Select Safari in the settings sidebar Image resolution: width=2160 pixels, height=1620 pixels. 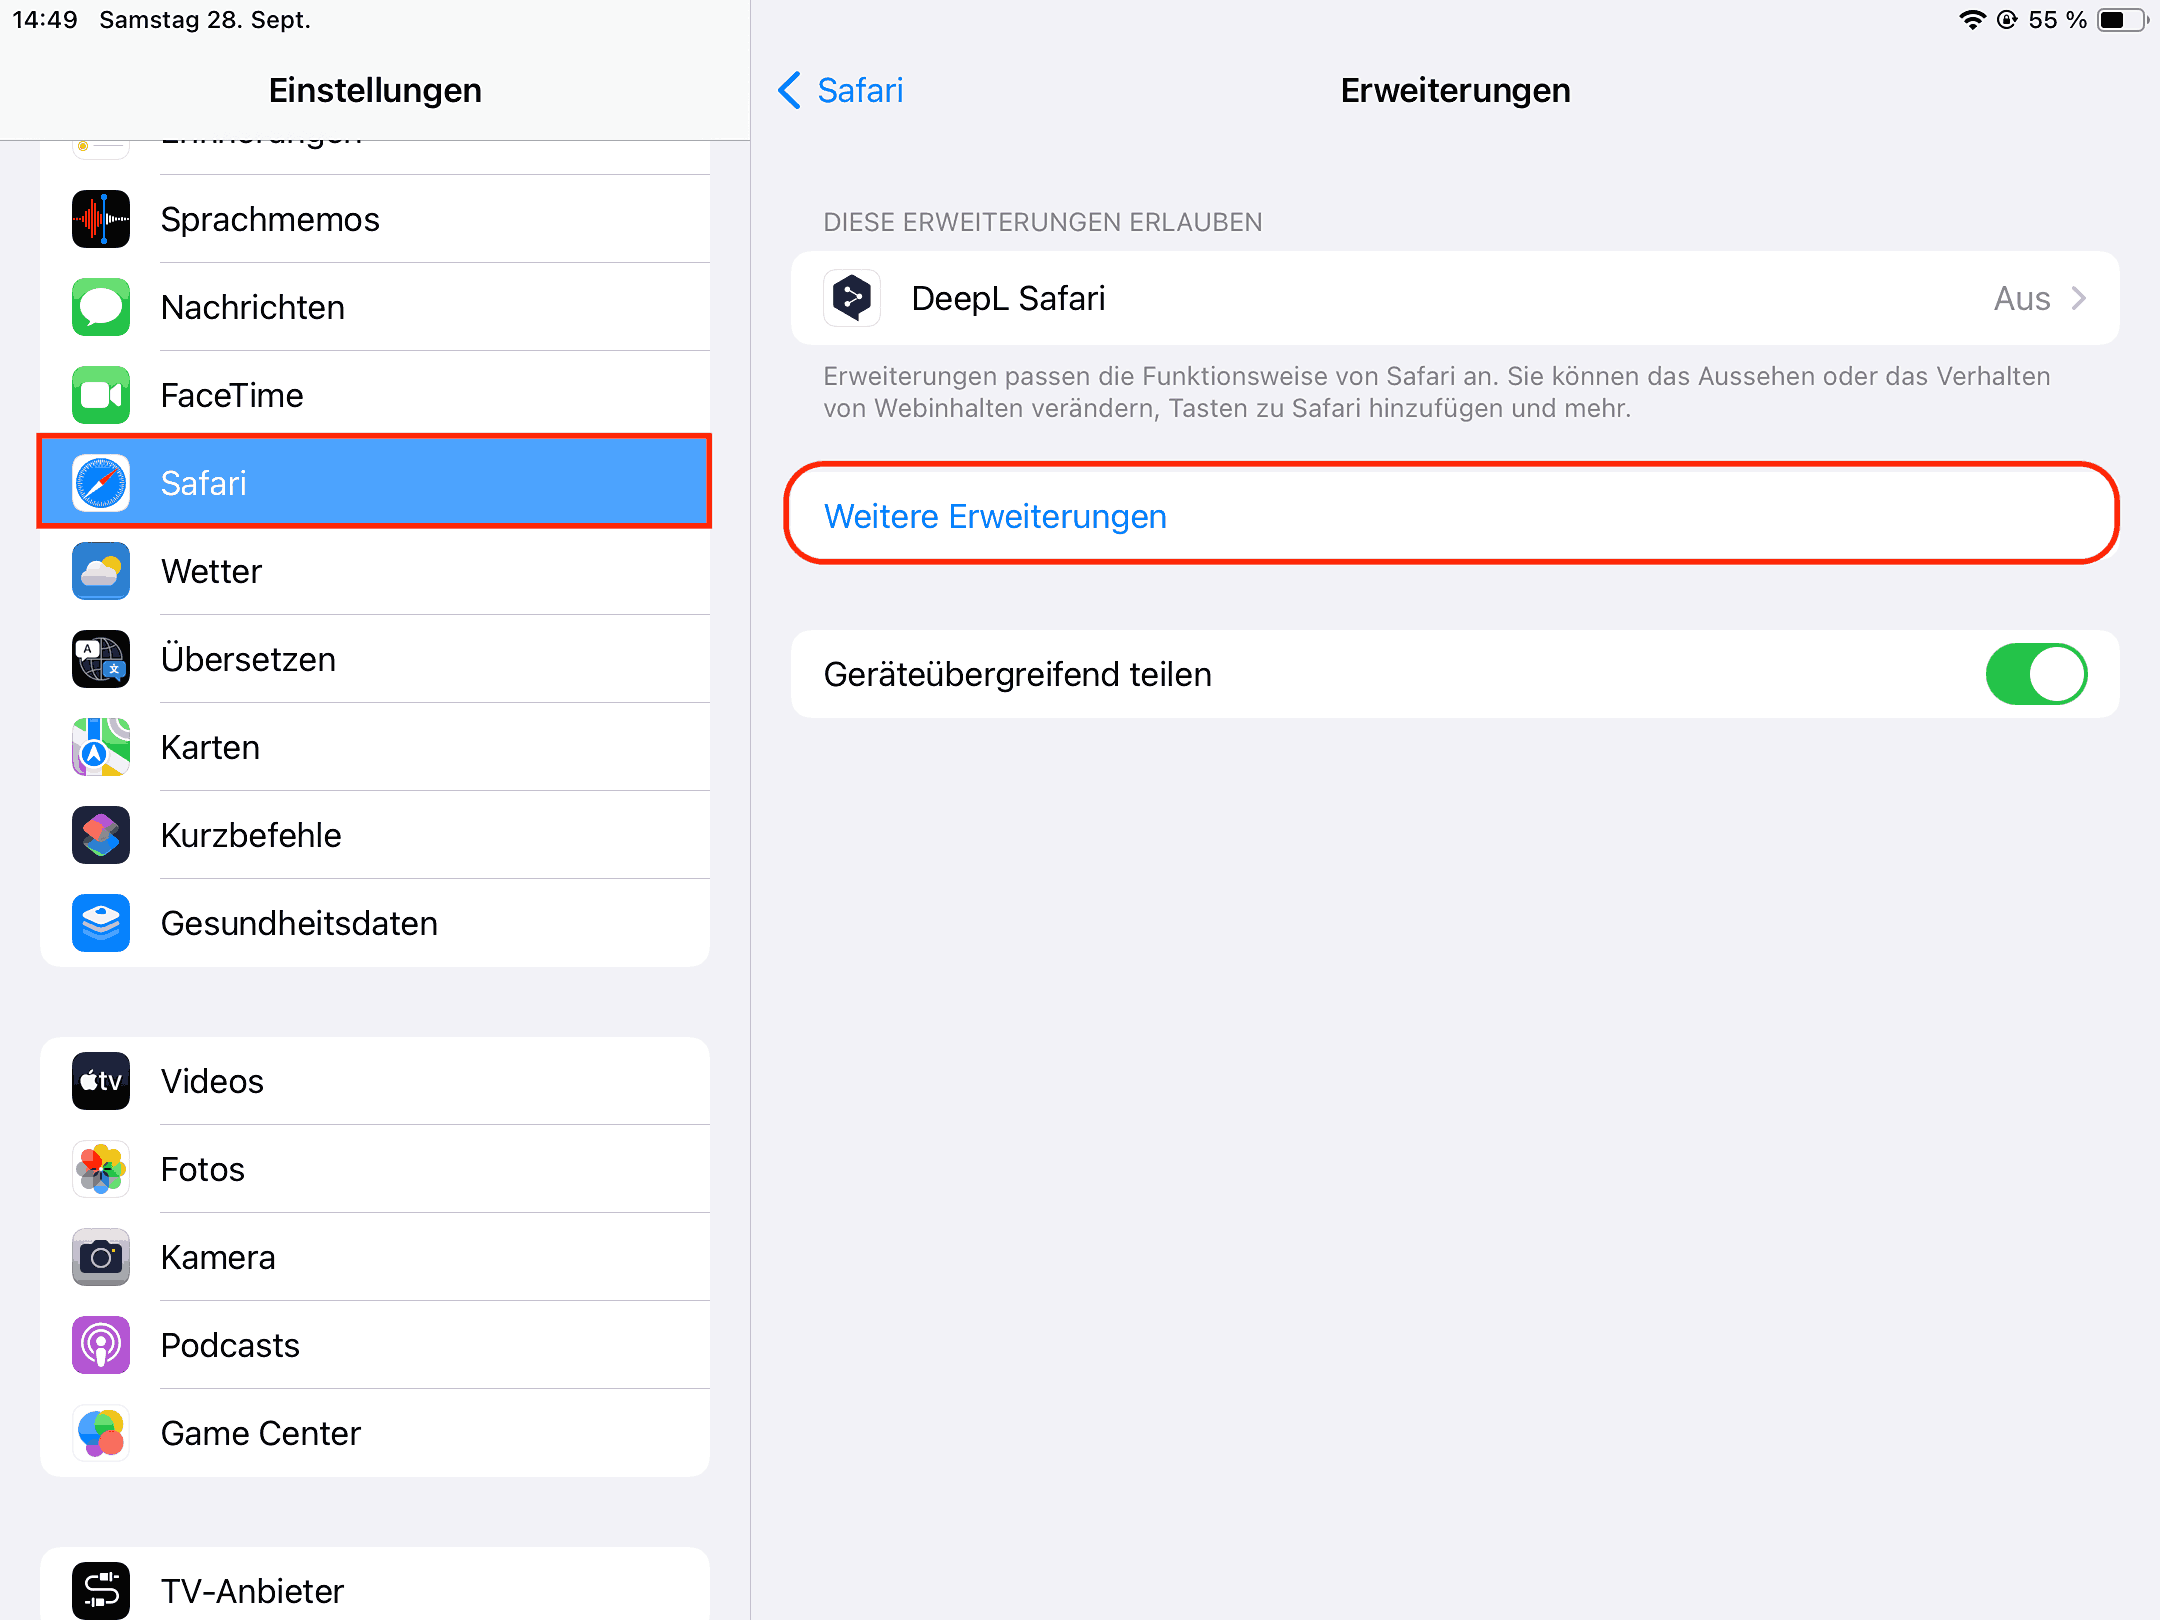click(x=374, y=483)
